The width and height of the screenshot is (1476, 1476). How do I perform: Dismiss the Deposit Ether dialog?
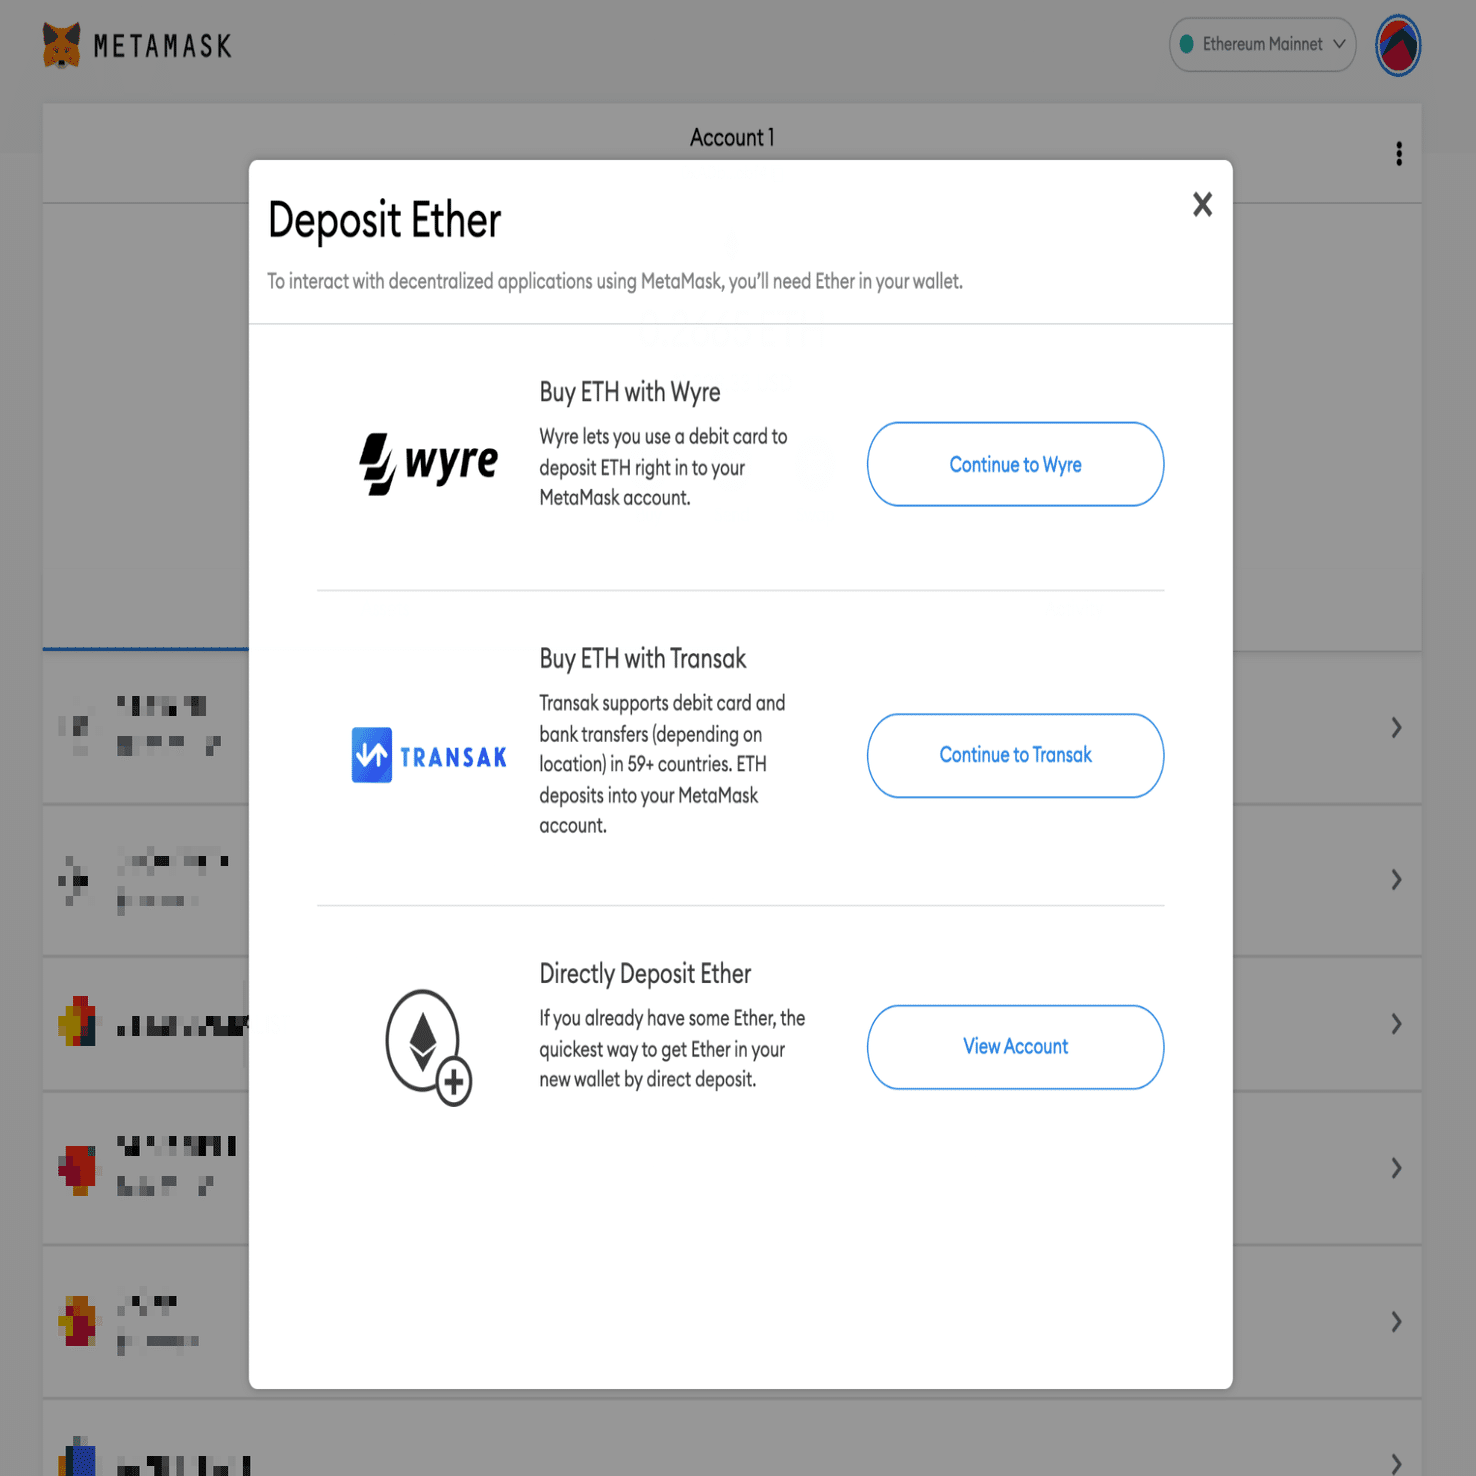pos(1201,204)
